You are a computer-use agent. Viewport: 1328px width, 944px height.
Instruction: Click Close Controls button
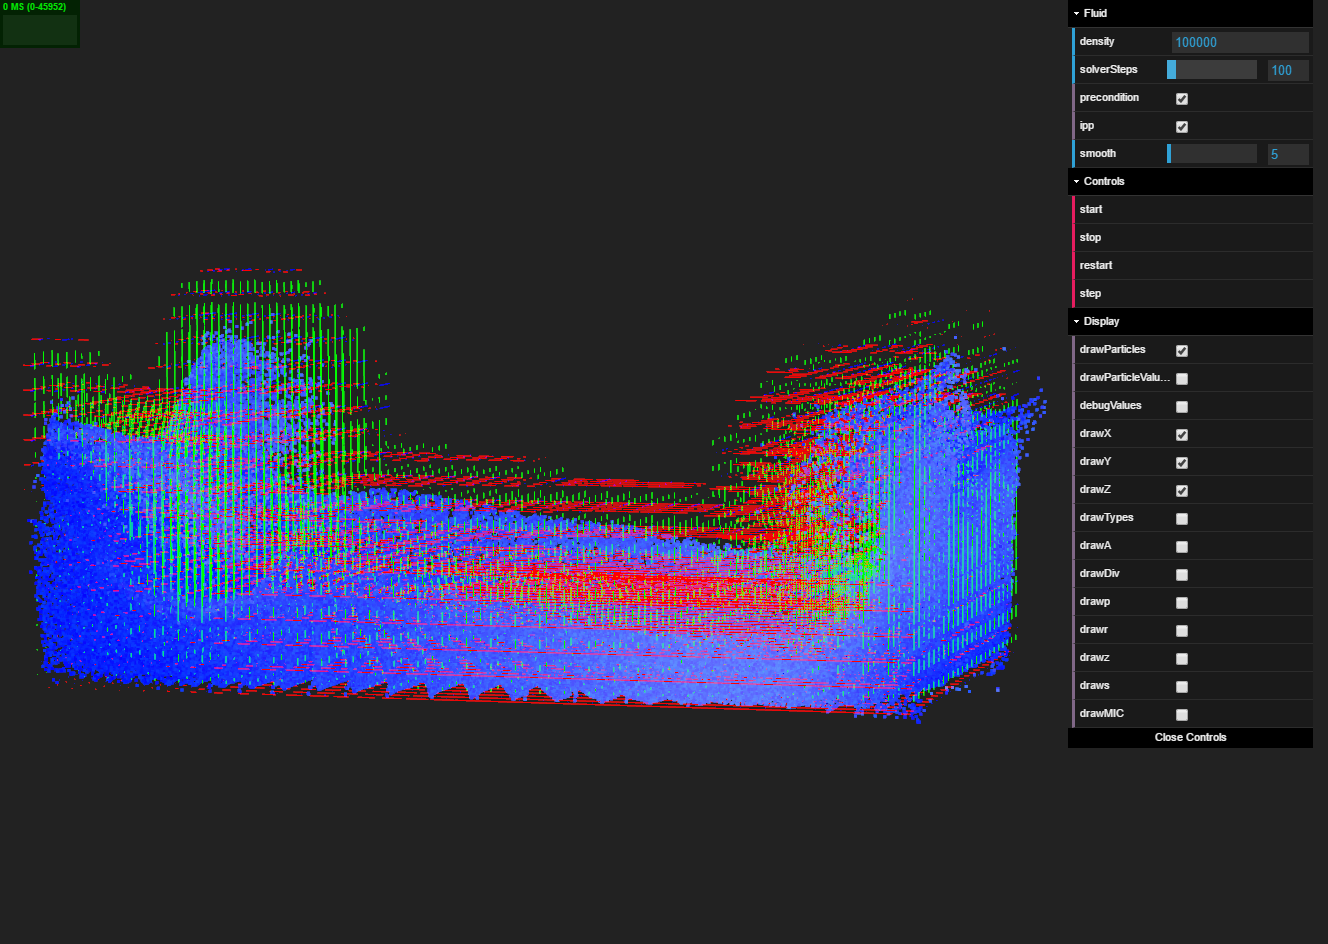click(x=1190, y=737)
